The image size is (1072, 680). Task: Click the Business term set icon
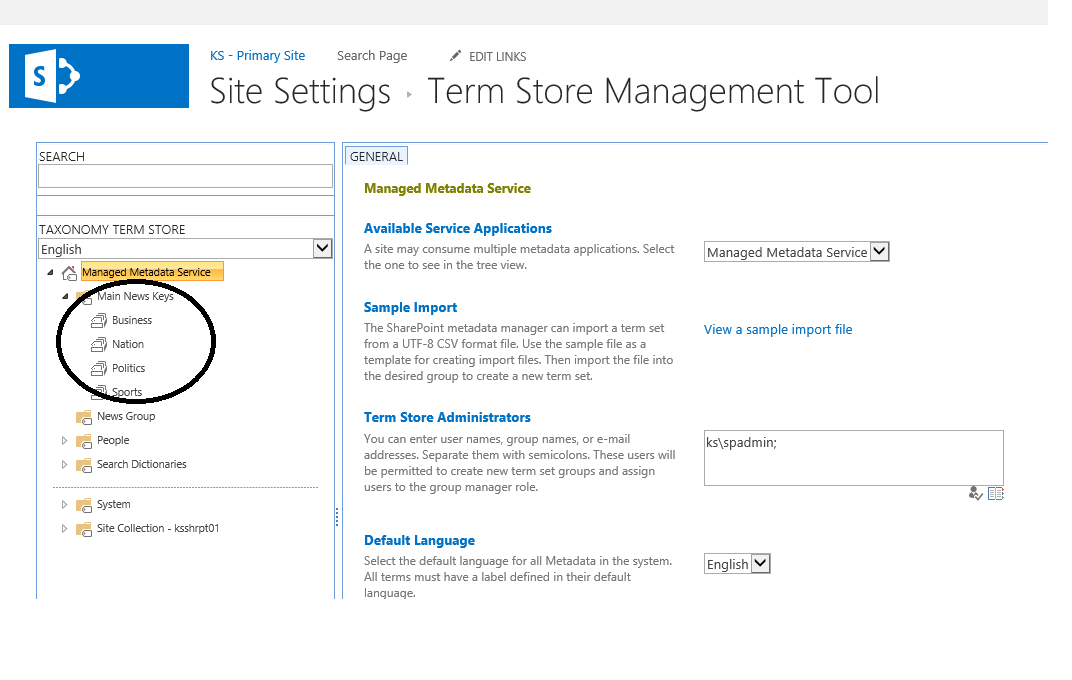(x=99, y=321)
